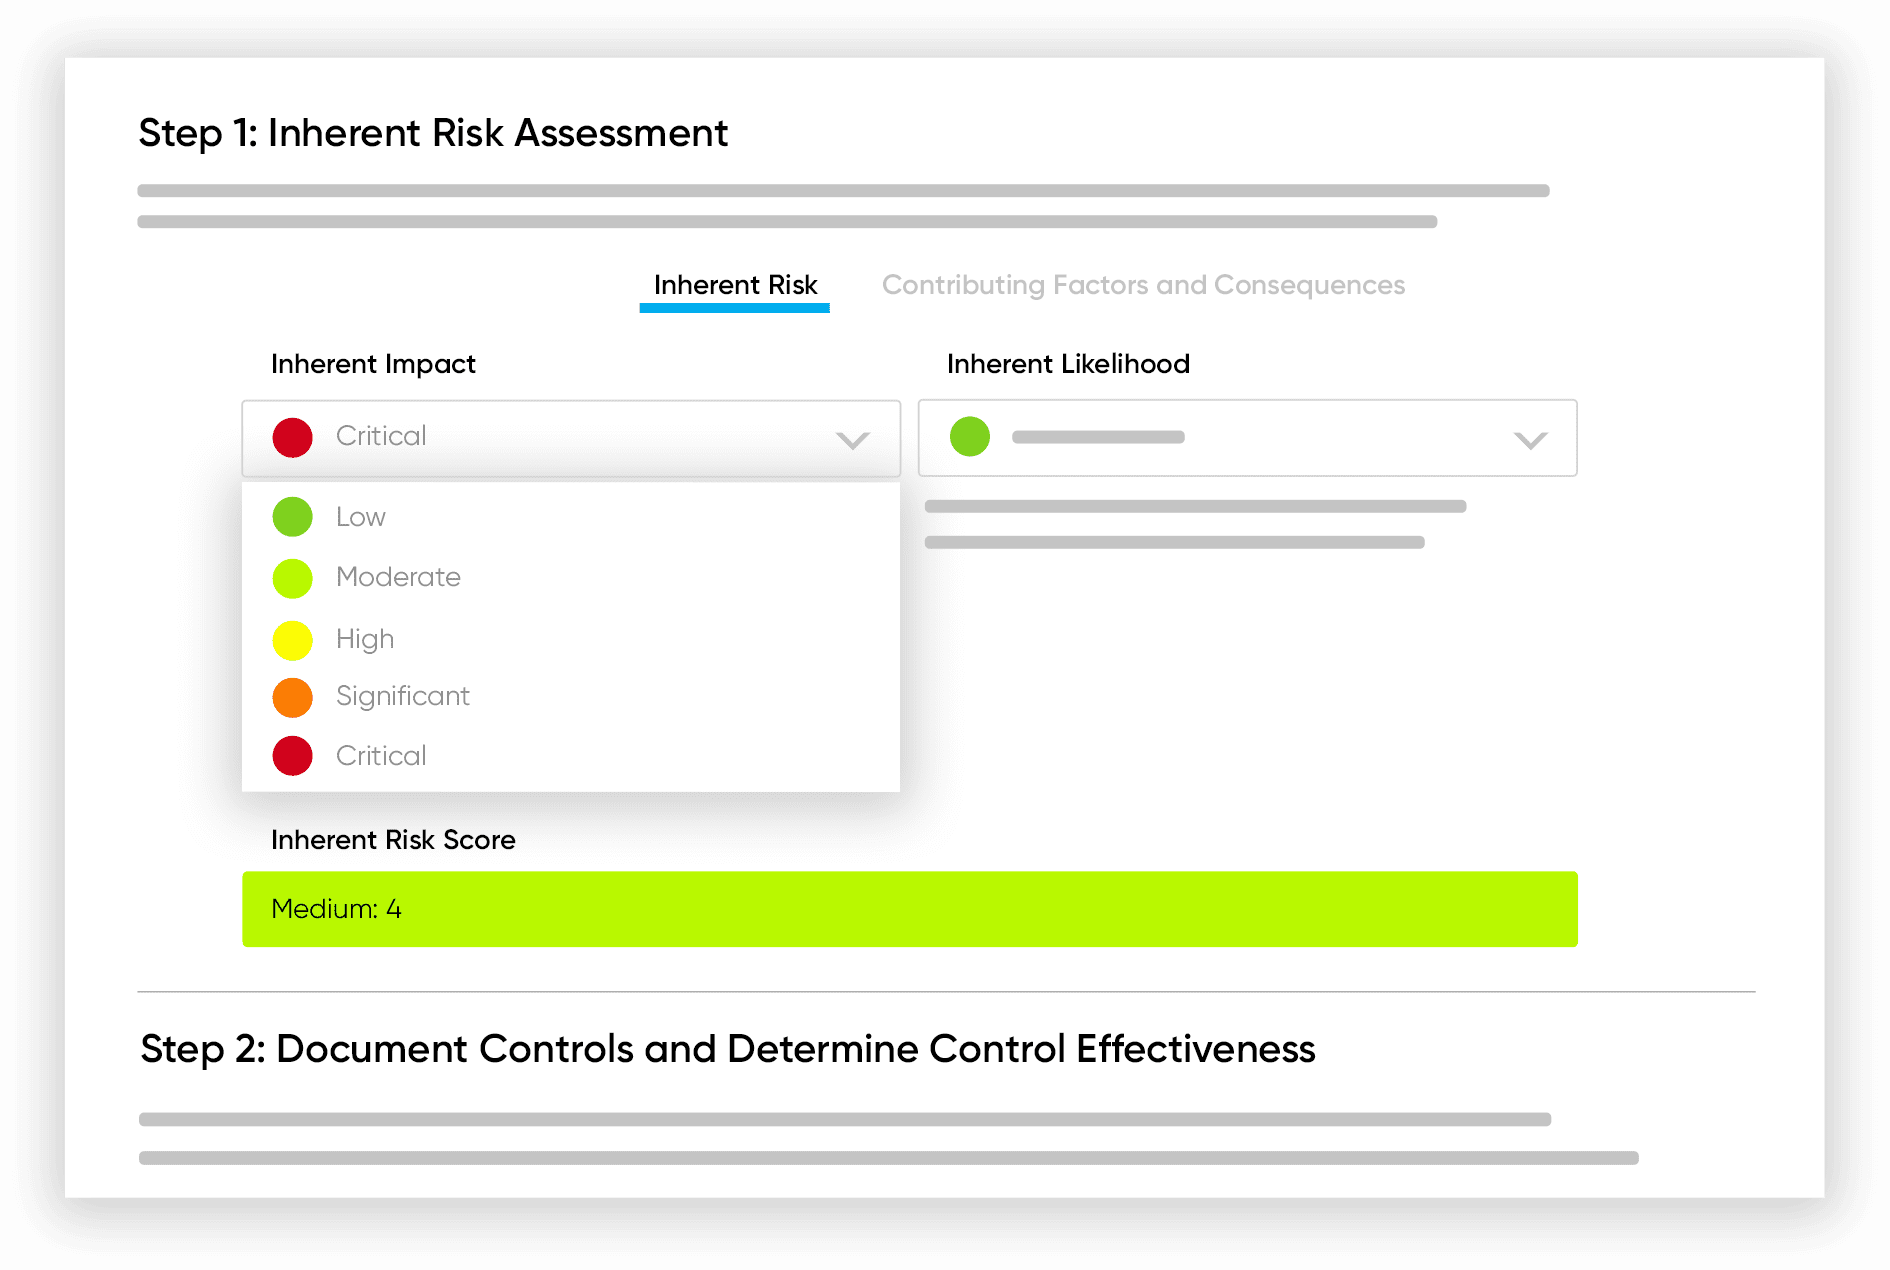Click the green dot icon beside Low
The width and height of the screenshot is (1890, 1270).
pos(291,517)
